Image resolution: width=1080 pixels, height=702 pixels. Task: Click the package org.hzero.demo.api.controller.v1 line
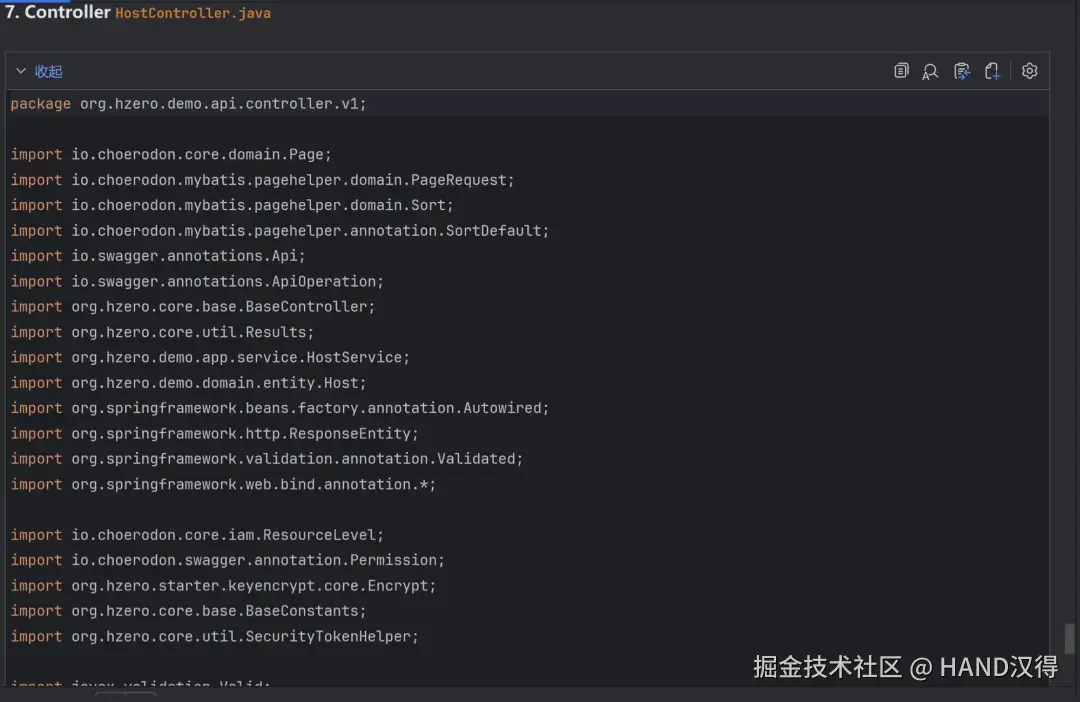click(189, 104)
